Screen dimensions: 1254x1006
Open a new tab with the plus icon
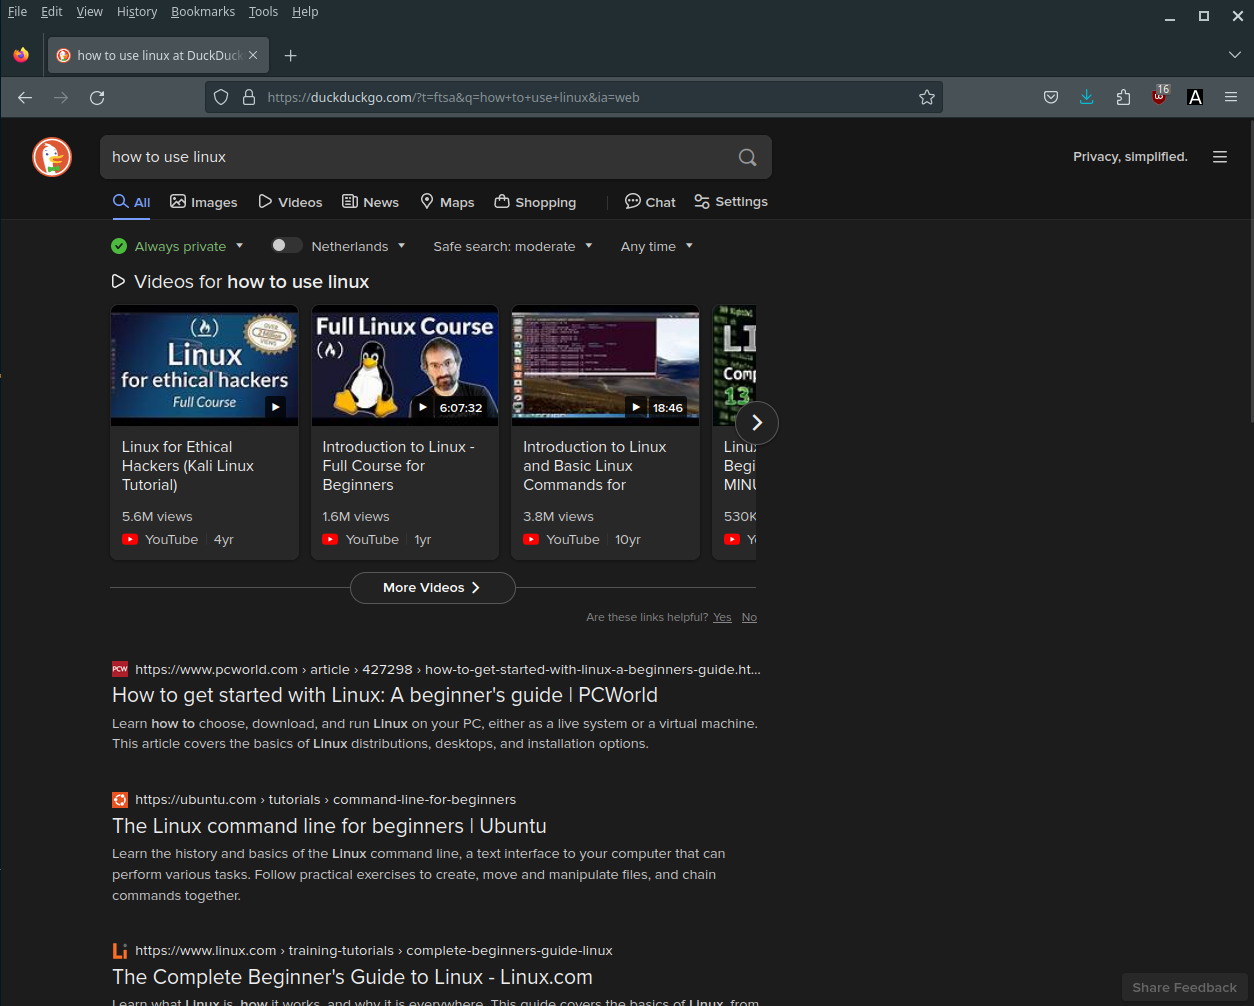pyautogui.click(x=291, y=55)
